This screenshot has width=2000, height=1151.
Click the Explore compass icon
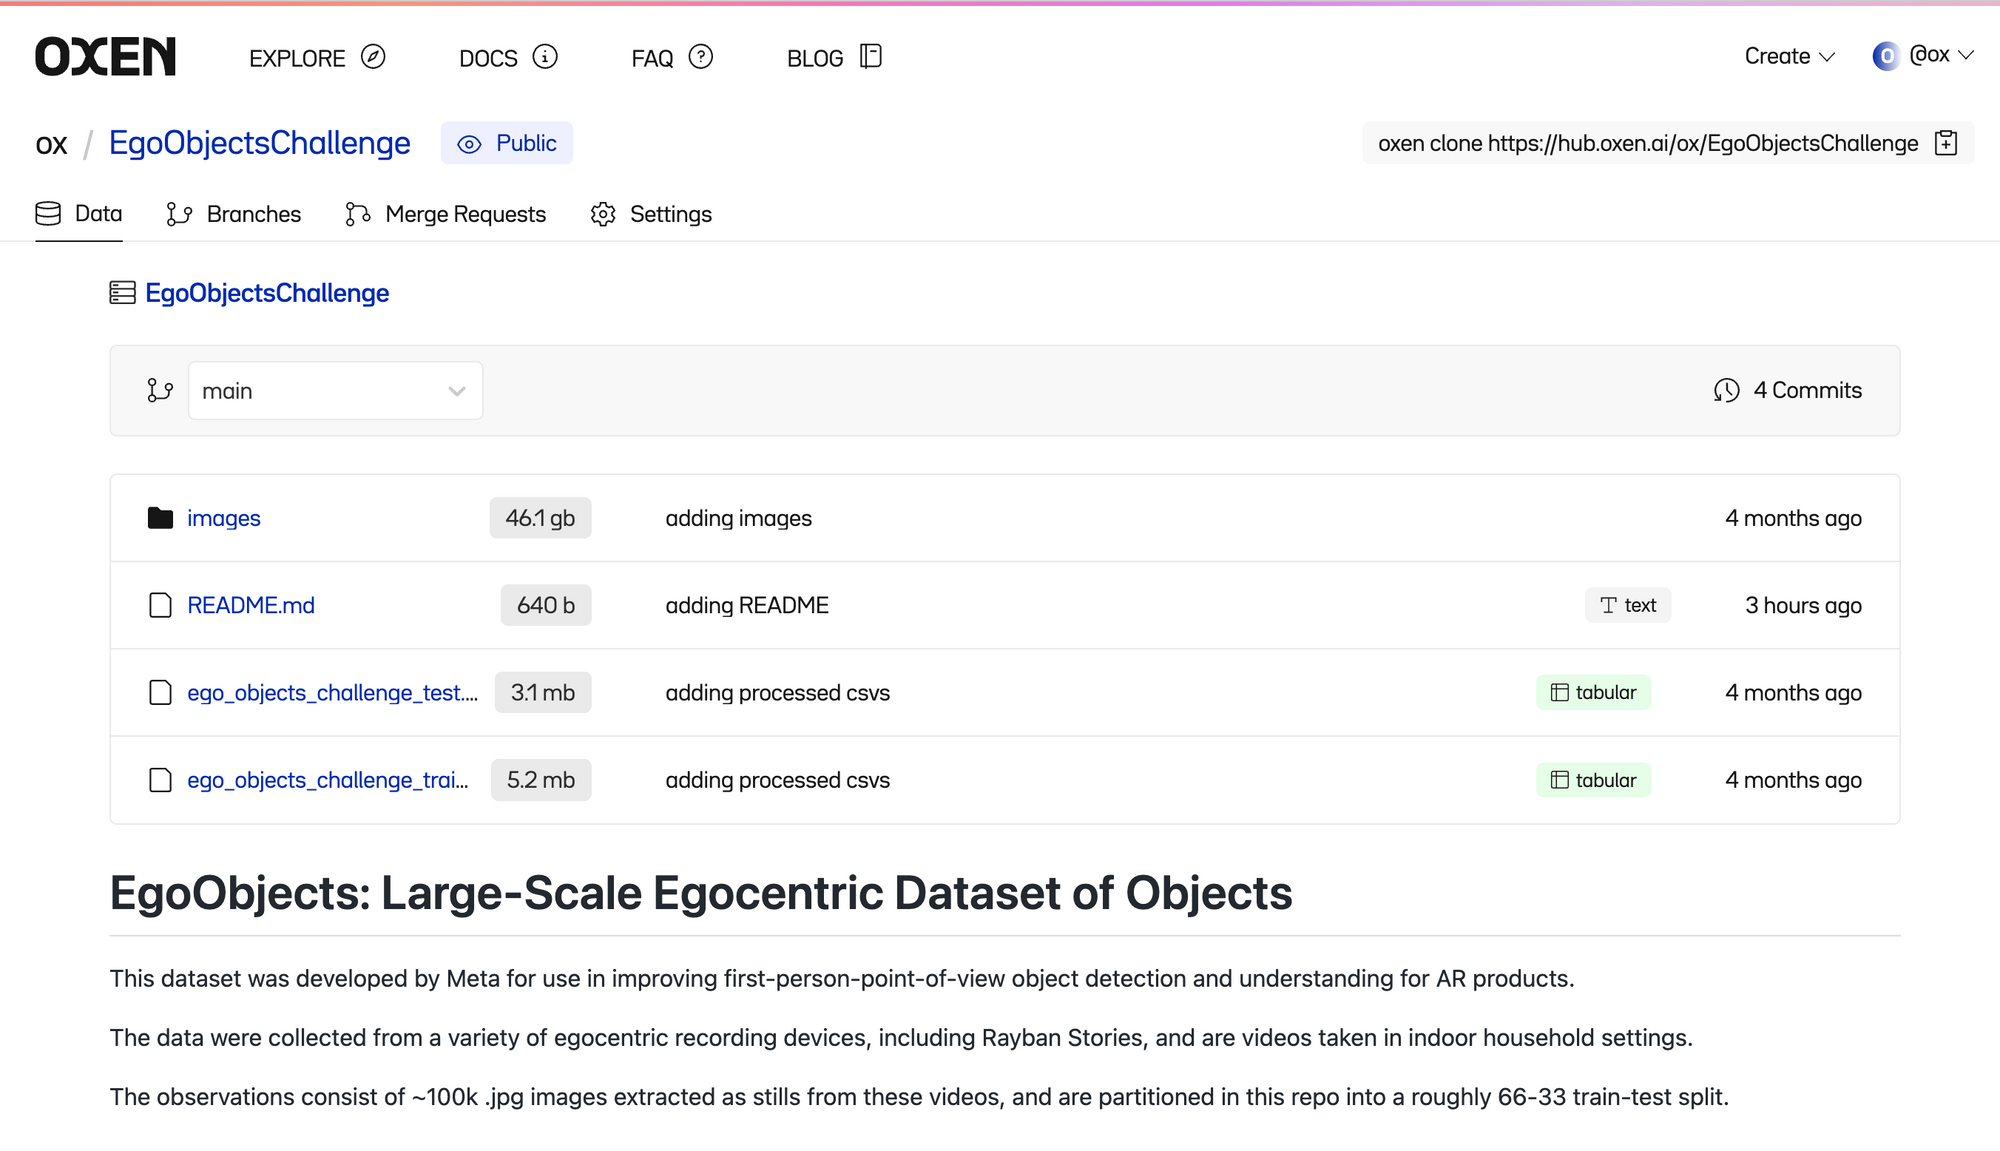373,57
